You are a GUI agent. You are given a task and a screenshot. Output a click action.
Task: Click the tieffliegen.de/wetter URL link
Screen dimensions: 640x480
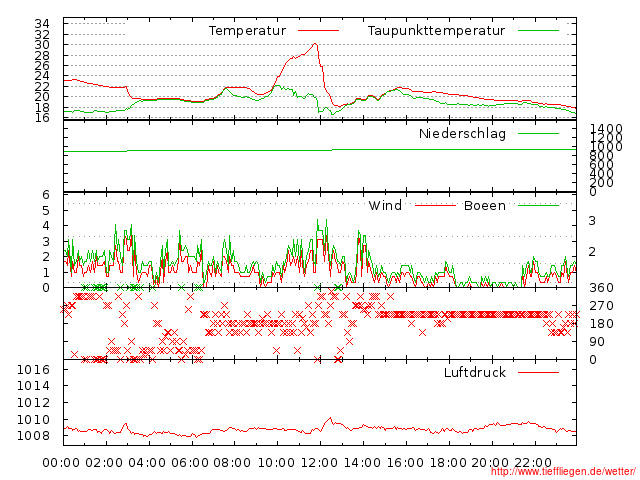click(563, 472)
